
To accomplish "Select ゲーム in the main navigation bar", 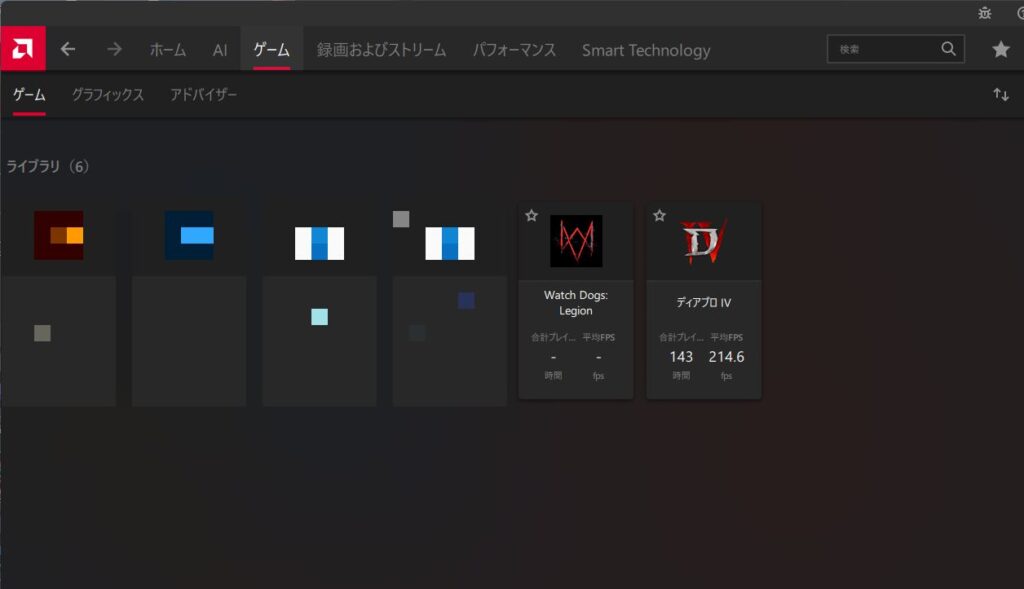I will point(272,50).
